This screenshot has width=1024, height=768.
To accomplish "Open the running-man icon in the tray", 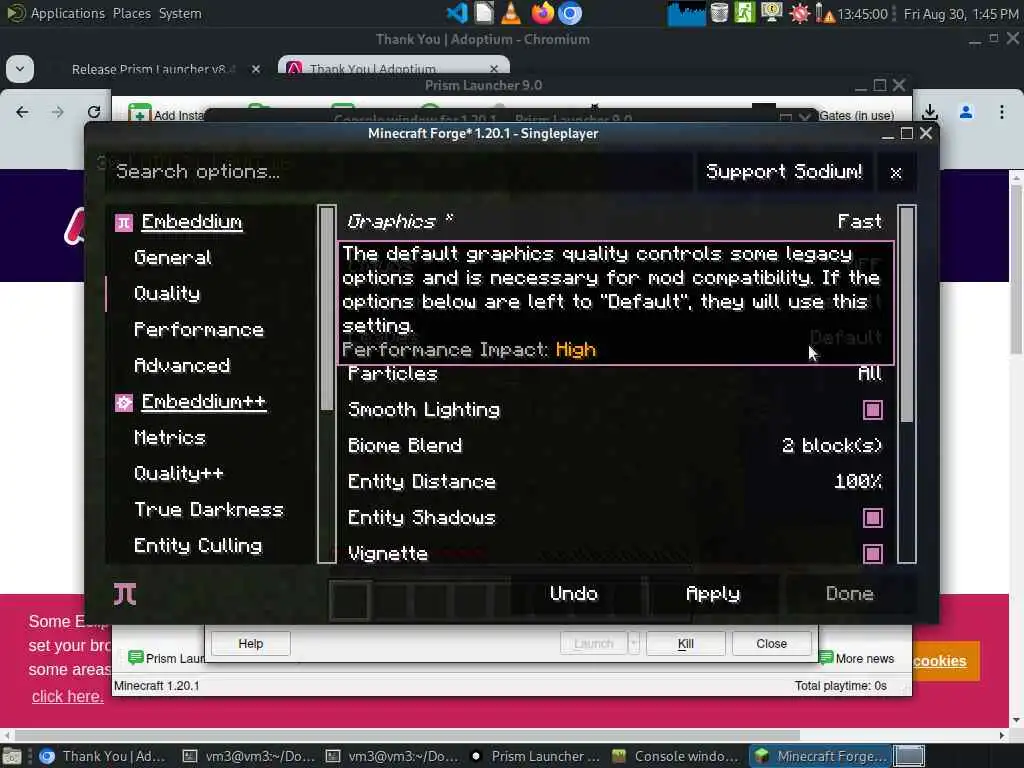I will (x=744, y=13).
